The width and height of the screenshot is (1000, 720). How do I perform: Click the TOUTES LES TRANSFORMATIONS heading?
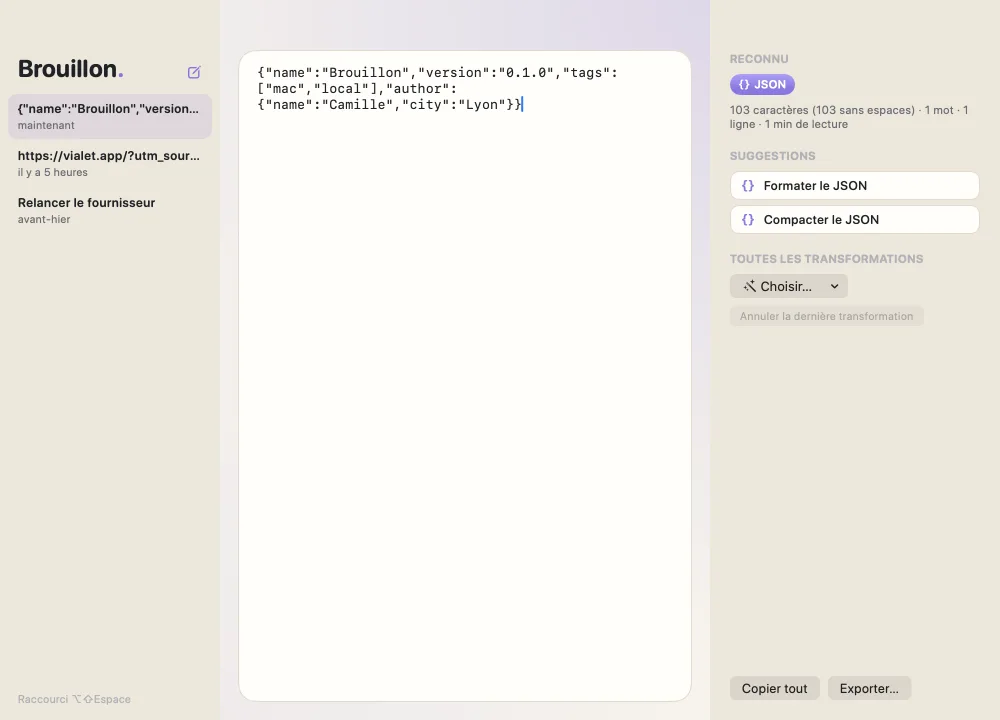(827, 259)
